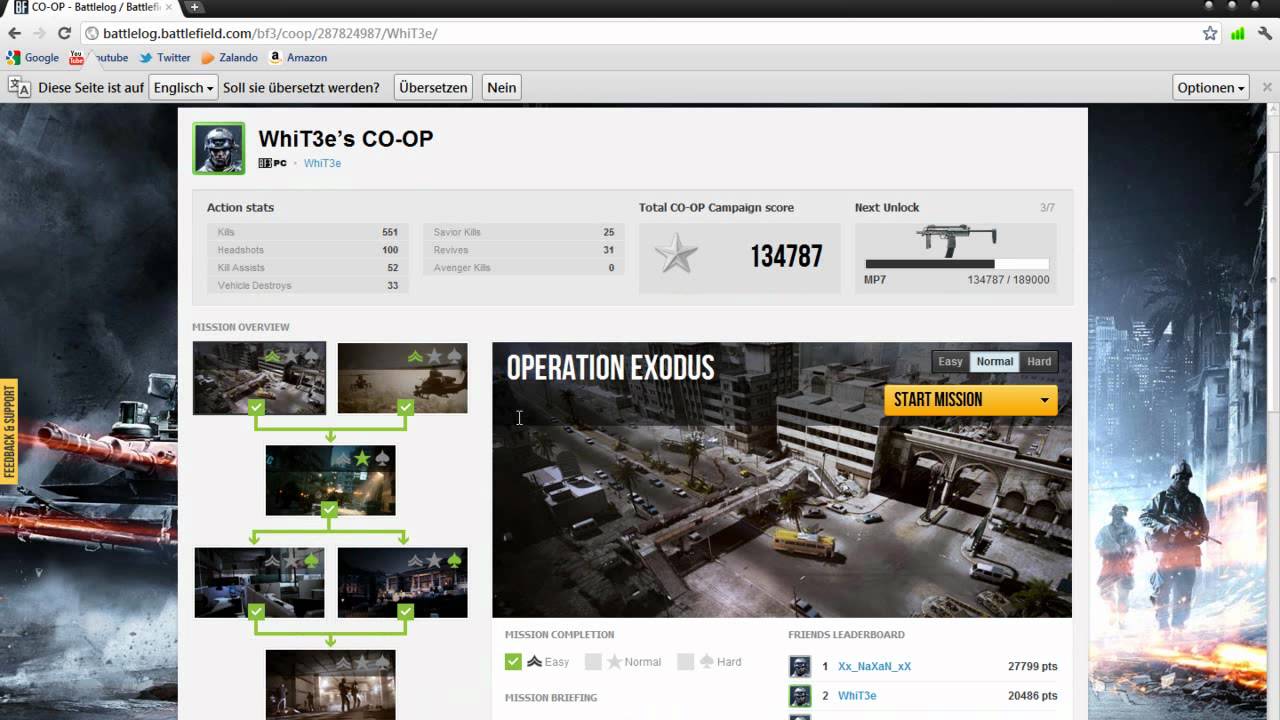Select the city street mission thumbnail
Screen dimensions: 1280x720
click(x=259, y=378)
